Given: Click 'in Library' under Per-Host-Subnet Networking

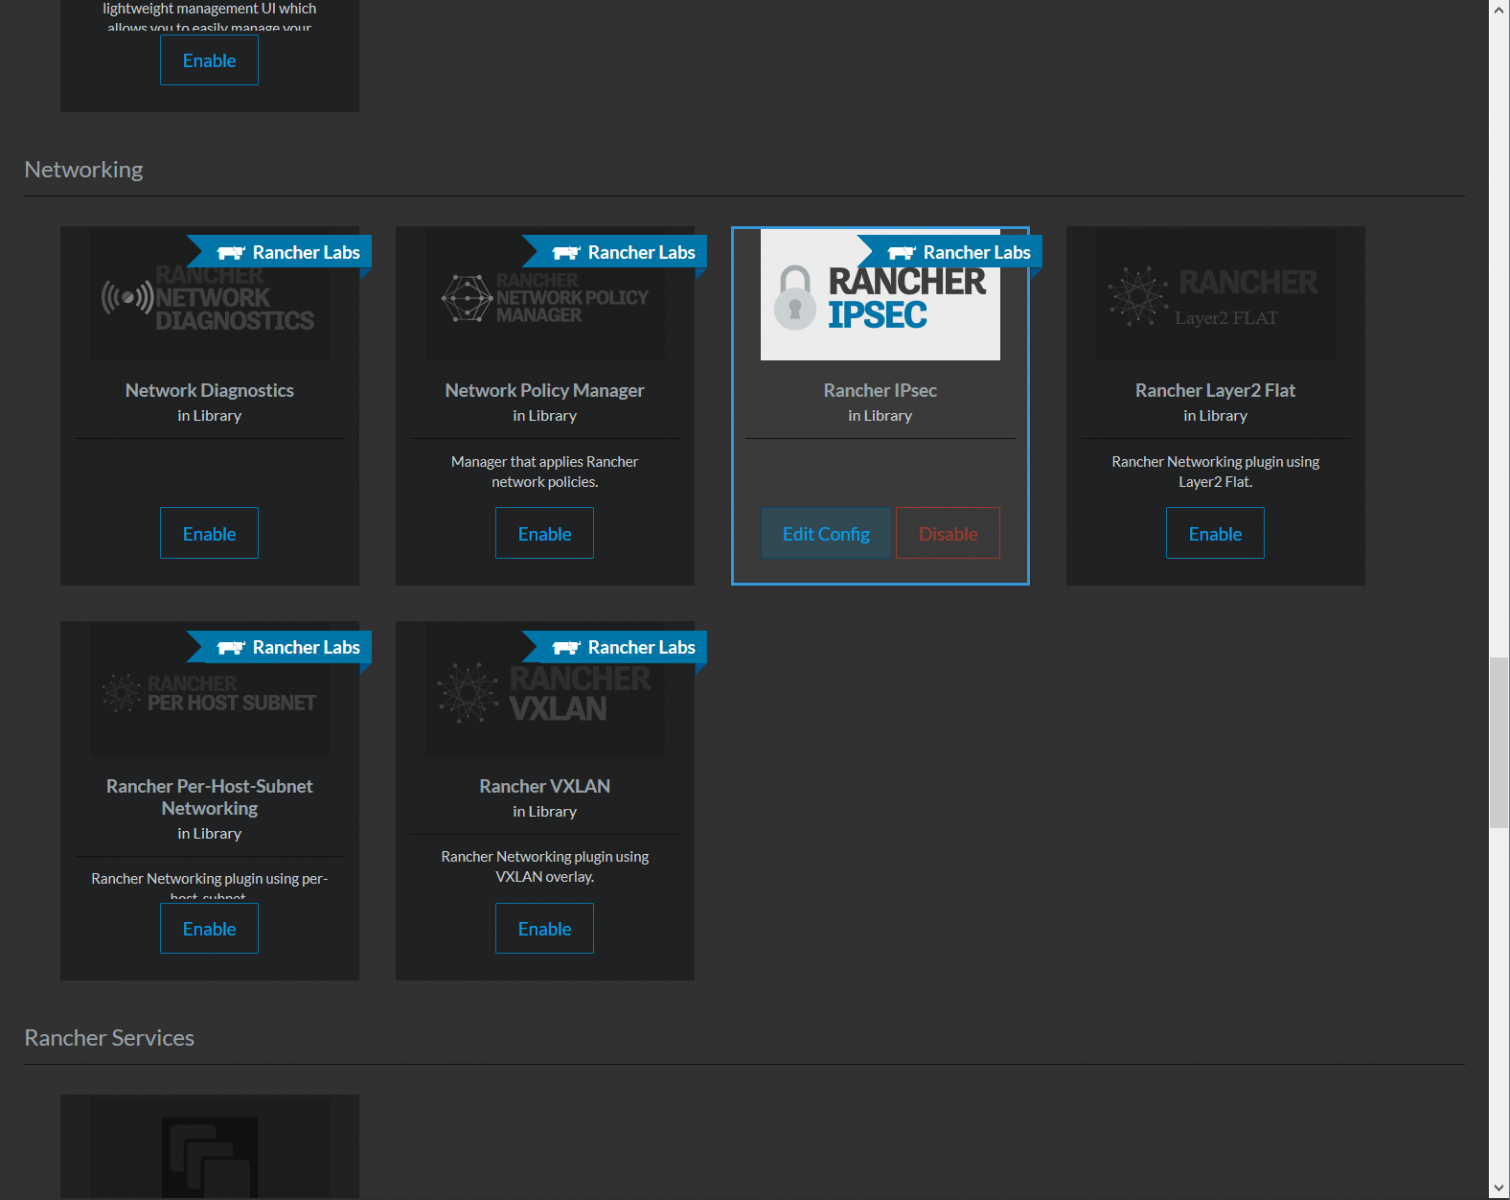Looking at the screenshot, I should click(209, 833).
